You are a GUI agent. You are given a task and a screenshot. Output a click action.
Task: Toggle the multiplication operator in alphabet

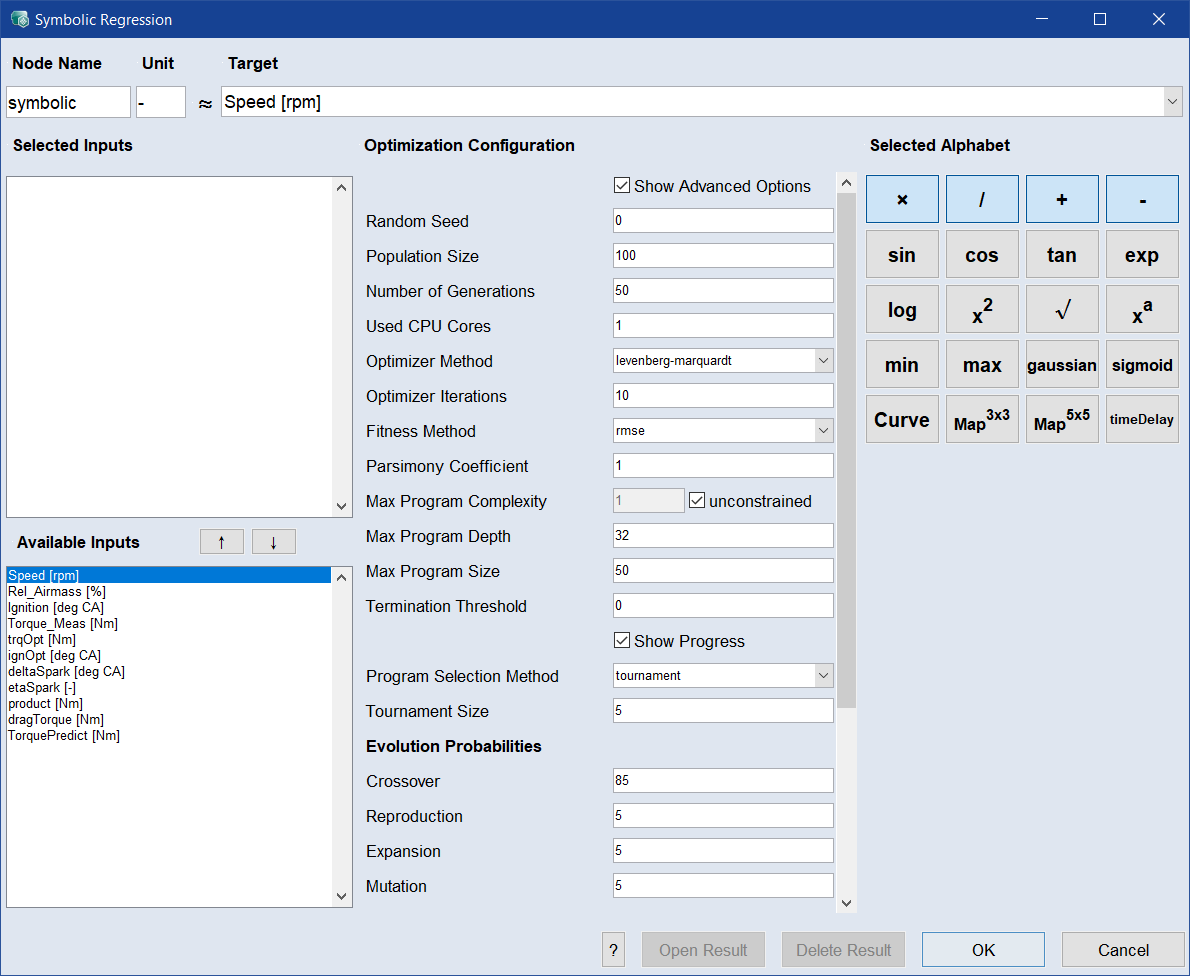(x=902, y=199)
